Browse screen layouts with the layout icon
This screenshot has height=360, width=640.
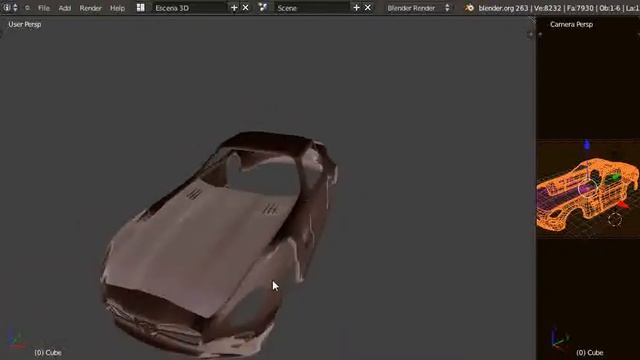[x=140, y=8]
